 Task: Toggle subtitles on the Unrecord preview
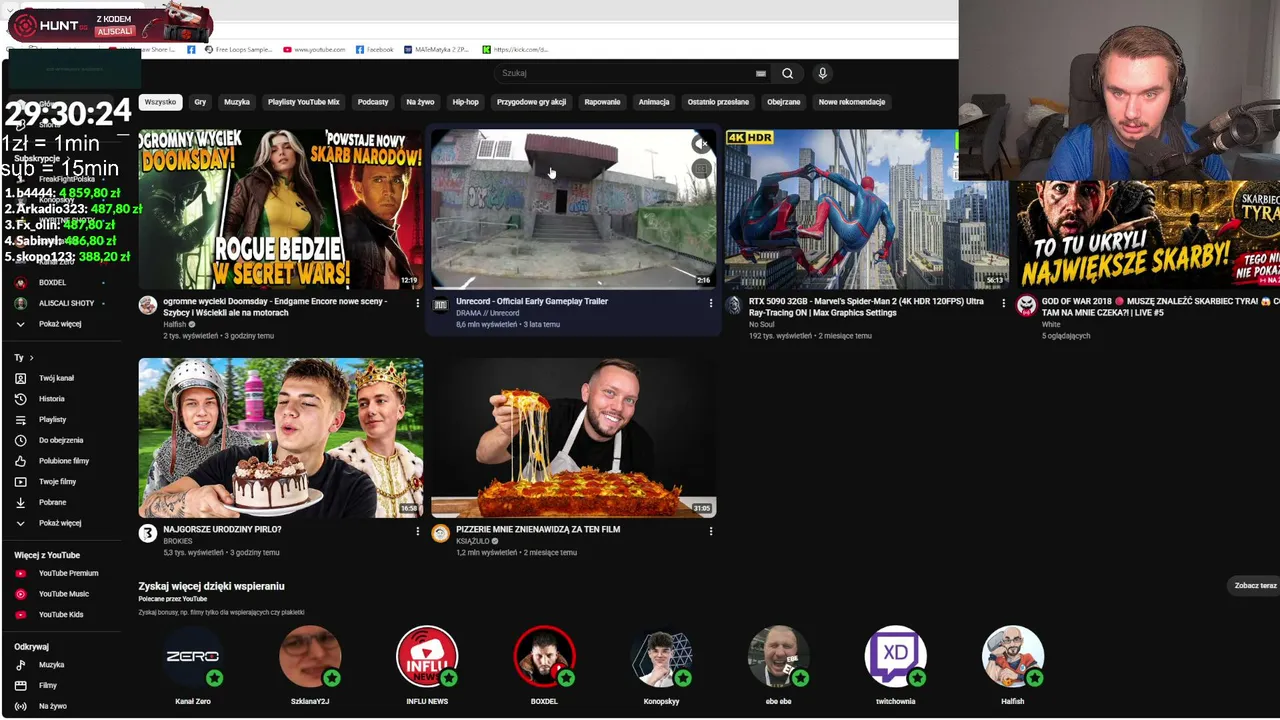point(701,169)
